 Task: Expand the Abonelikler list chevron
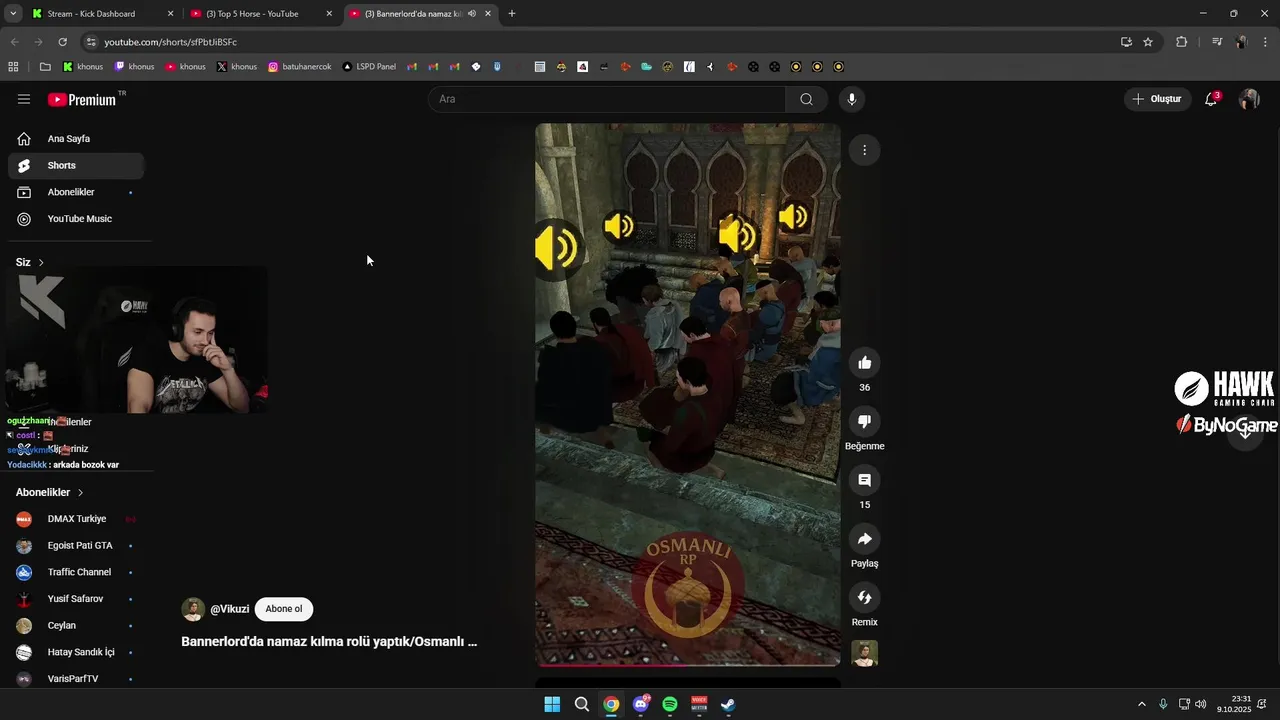(x=81, y=493)
